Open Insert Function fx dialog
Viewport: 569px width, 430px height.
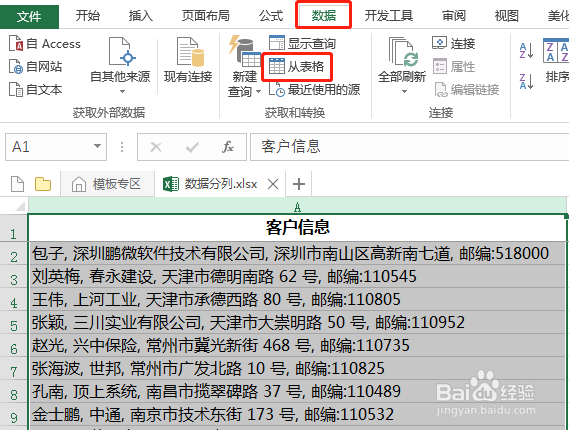tap(228, 147)
